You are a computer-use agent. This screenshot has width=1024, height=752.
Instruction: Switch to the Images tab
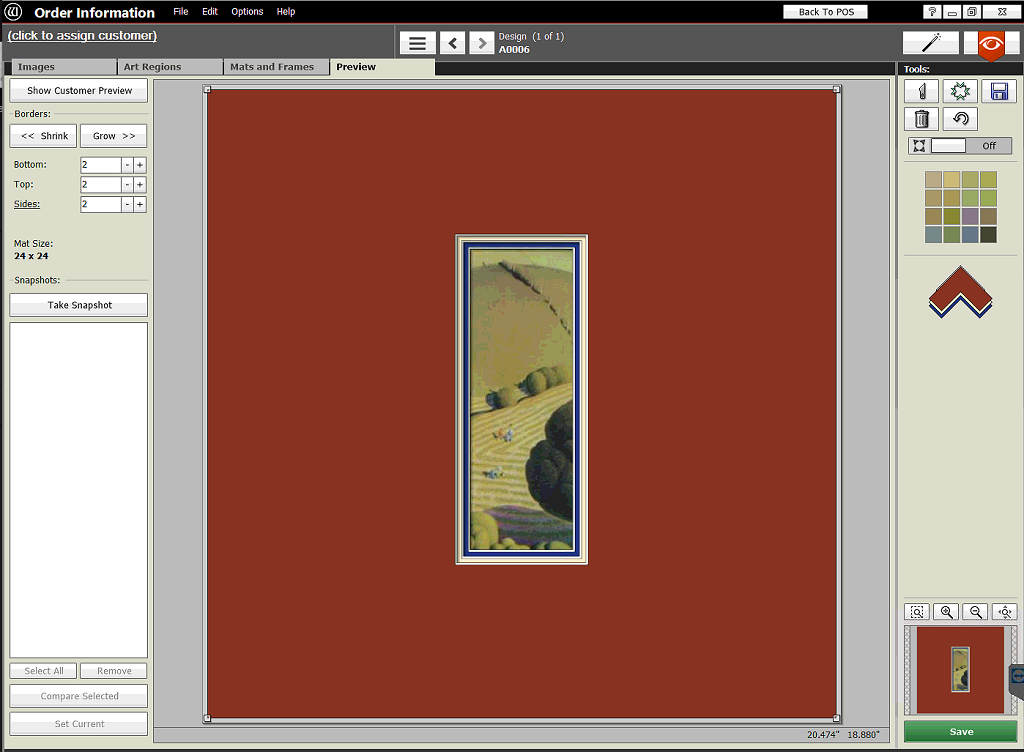click(64, 67)
